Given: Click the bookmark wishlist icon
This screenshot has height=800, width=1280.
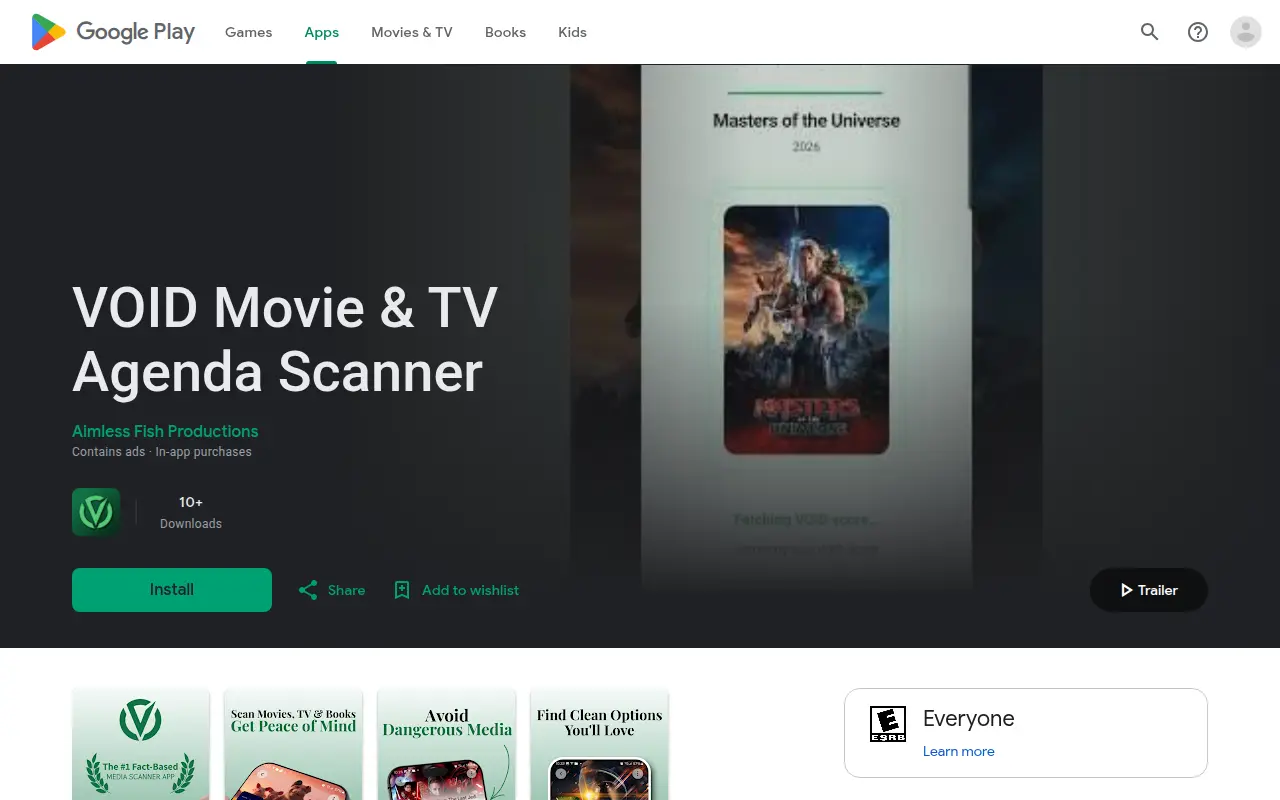Looking at the screenshot, I should coord(402,590).
